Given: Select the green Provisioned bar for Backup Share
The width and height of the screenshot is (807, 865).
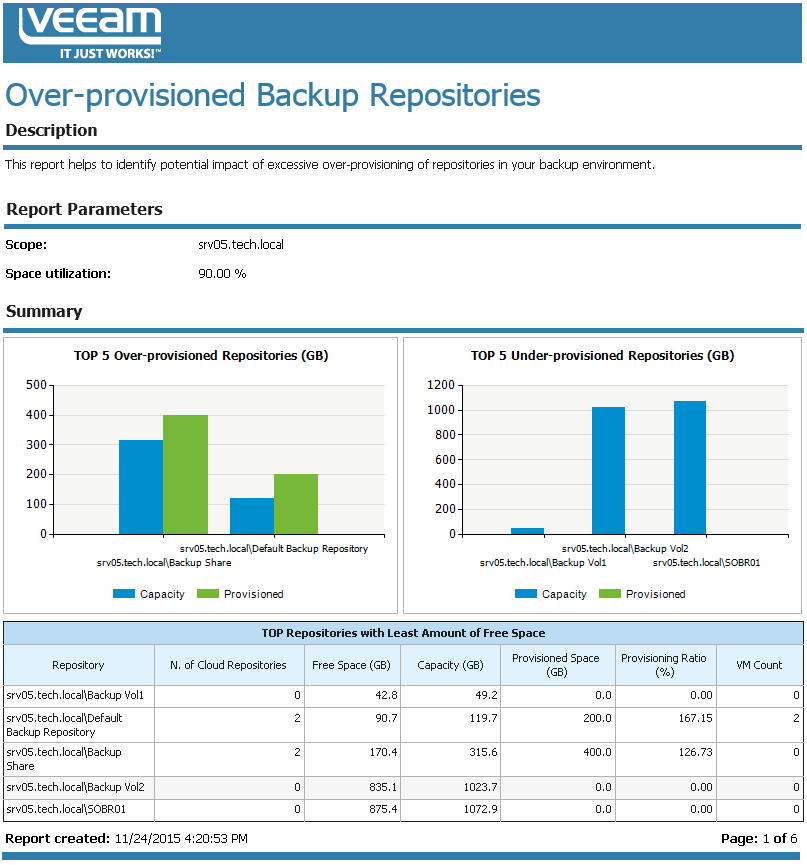Looking at the screenshot, I should coord(185,474).
